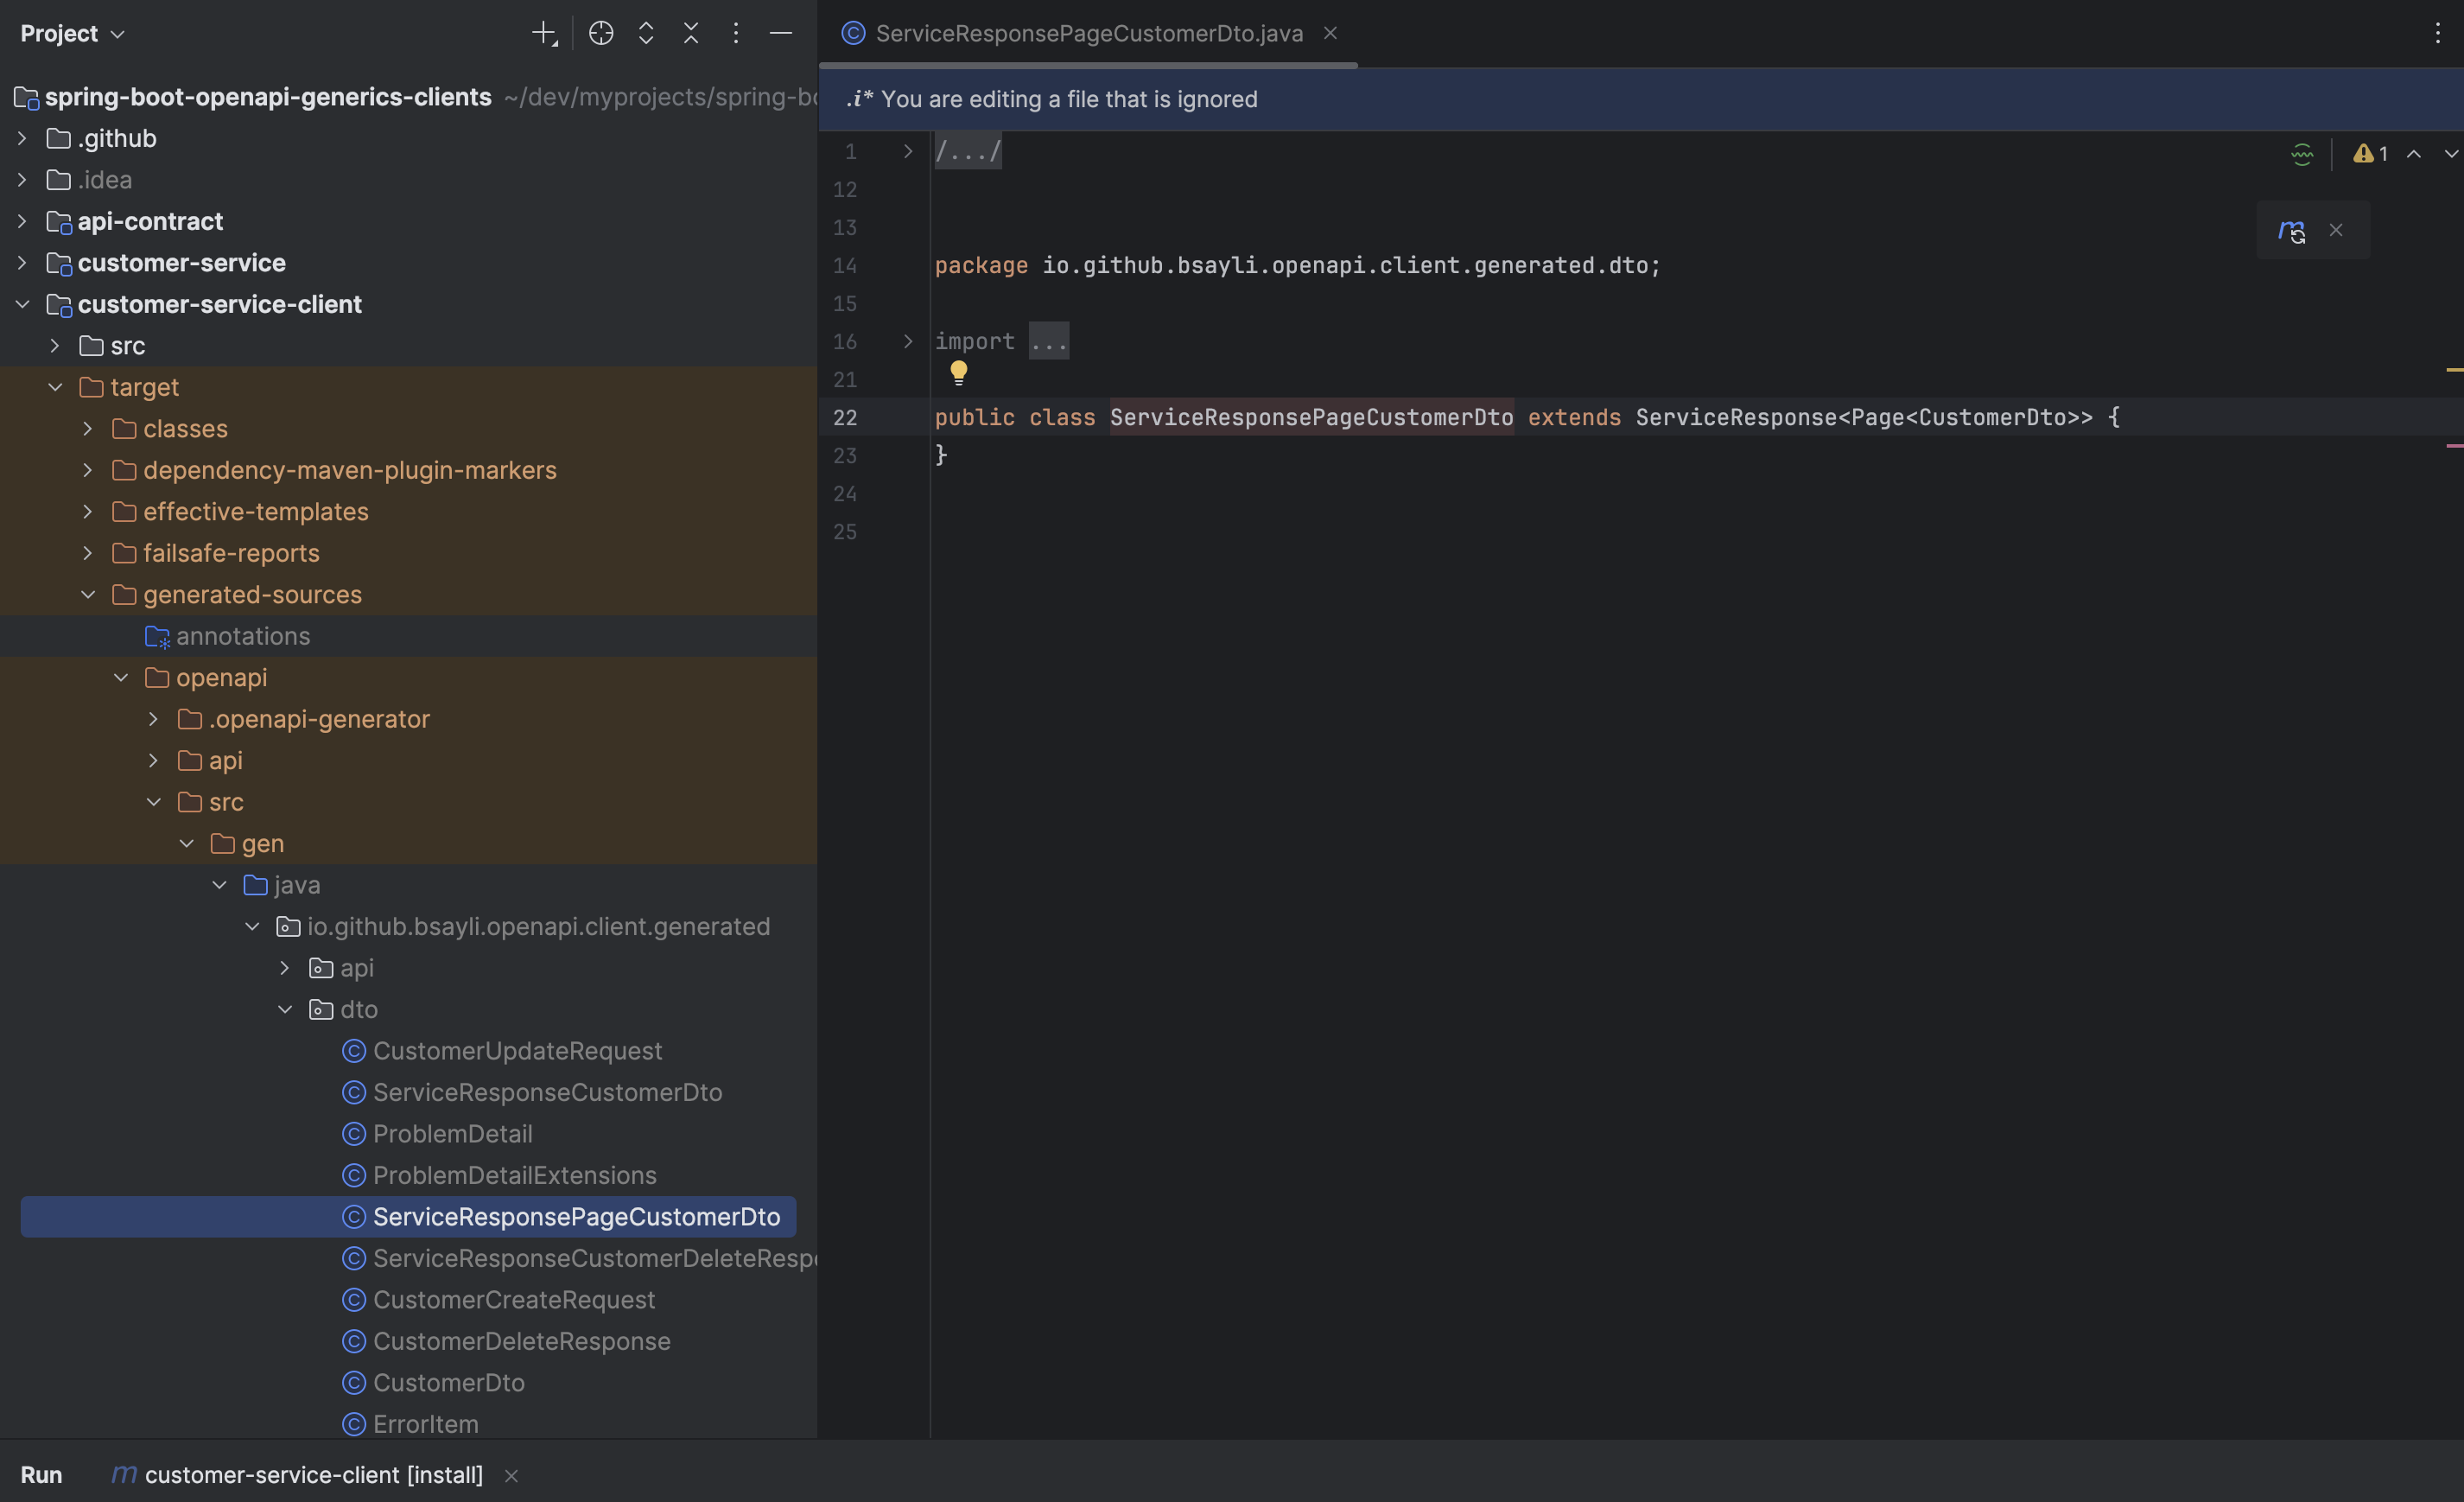Hide the Project tool window
Image resolution: width=2464 pixels, height=1502 pixels.
[781, 33]
